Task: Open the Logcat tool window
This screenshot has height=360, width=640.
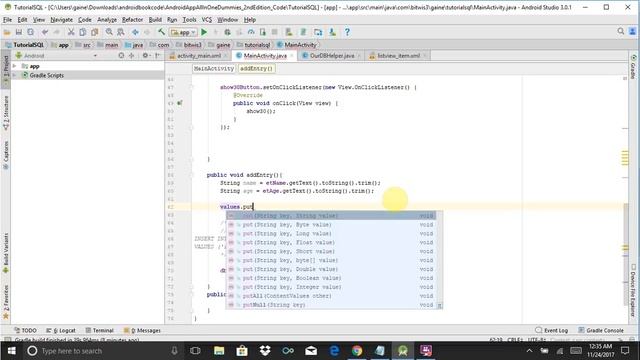Action: tap(61, 330)
